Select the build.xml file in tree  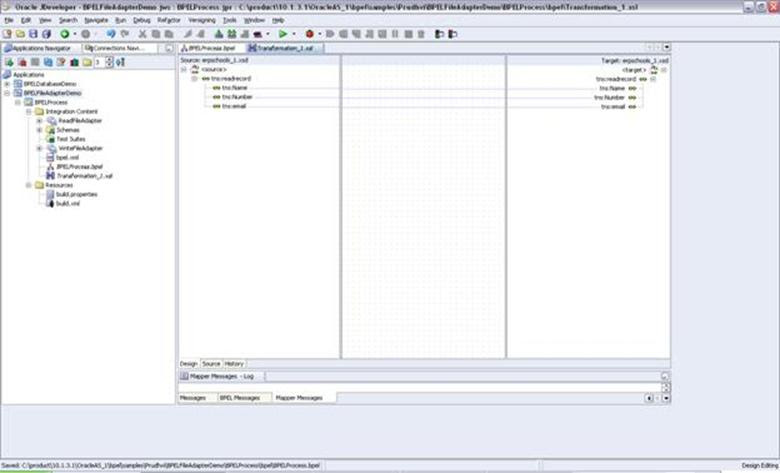click(x=68, y=203)
